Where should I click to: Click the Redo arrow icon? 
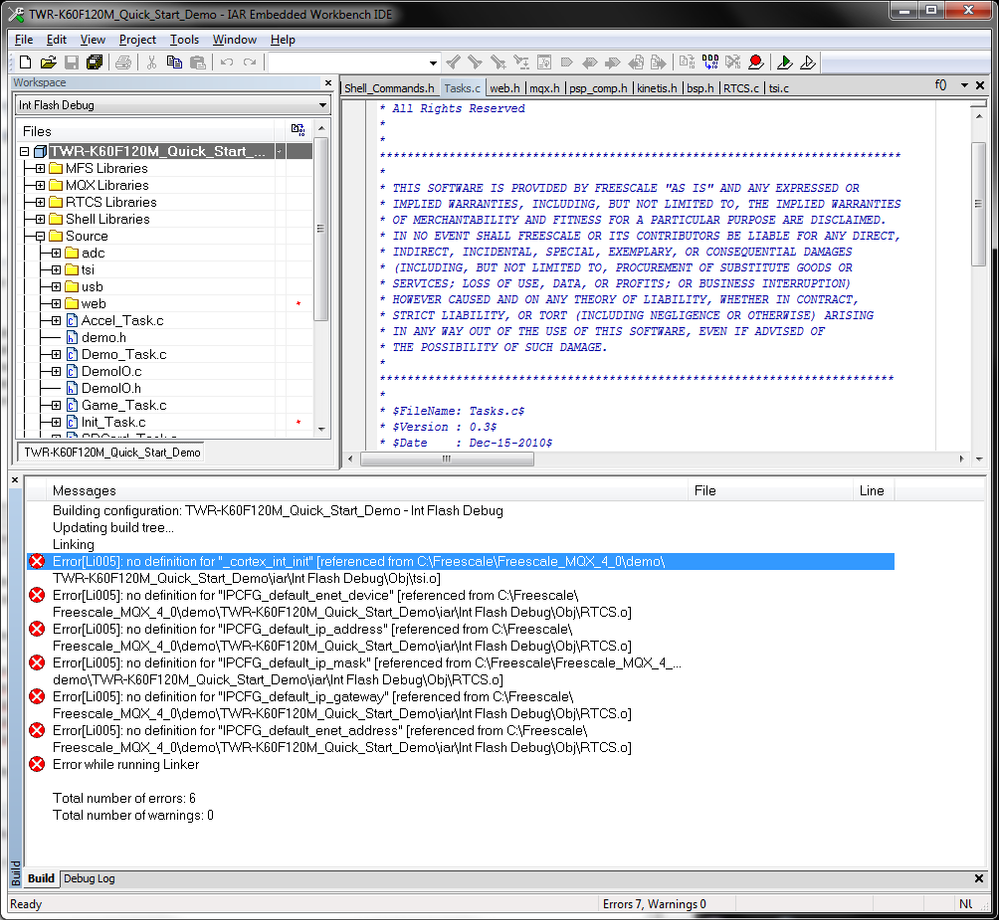pyautogui.click(x=250, y=62)
